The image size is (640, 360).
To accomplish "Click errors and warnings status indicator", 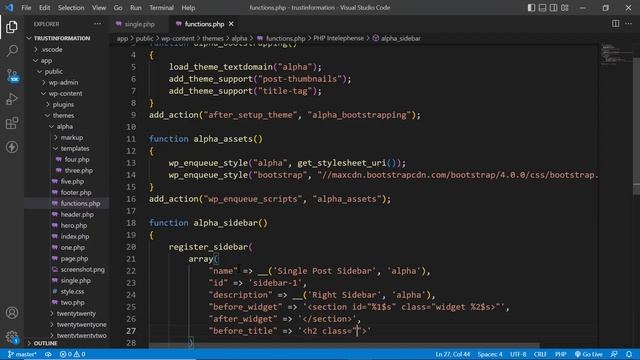I will tap(72, 354).
